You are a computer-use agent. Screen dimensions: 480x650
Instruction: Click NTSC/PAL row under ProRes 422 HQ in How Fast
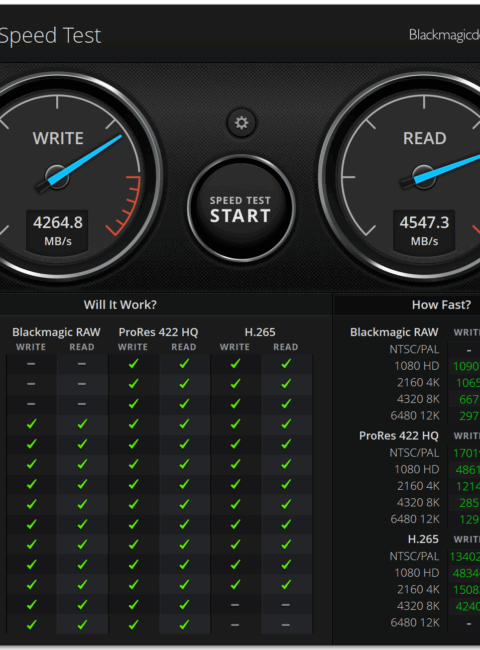(414, 453)
